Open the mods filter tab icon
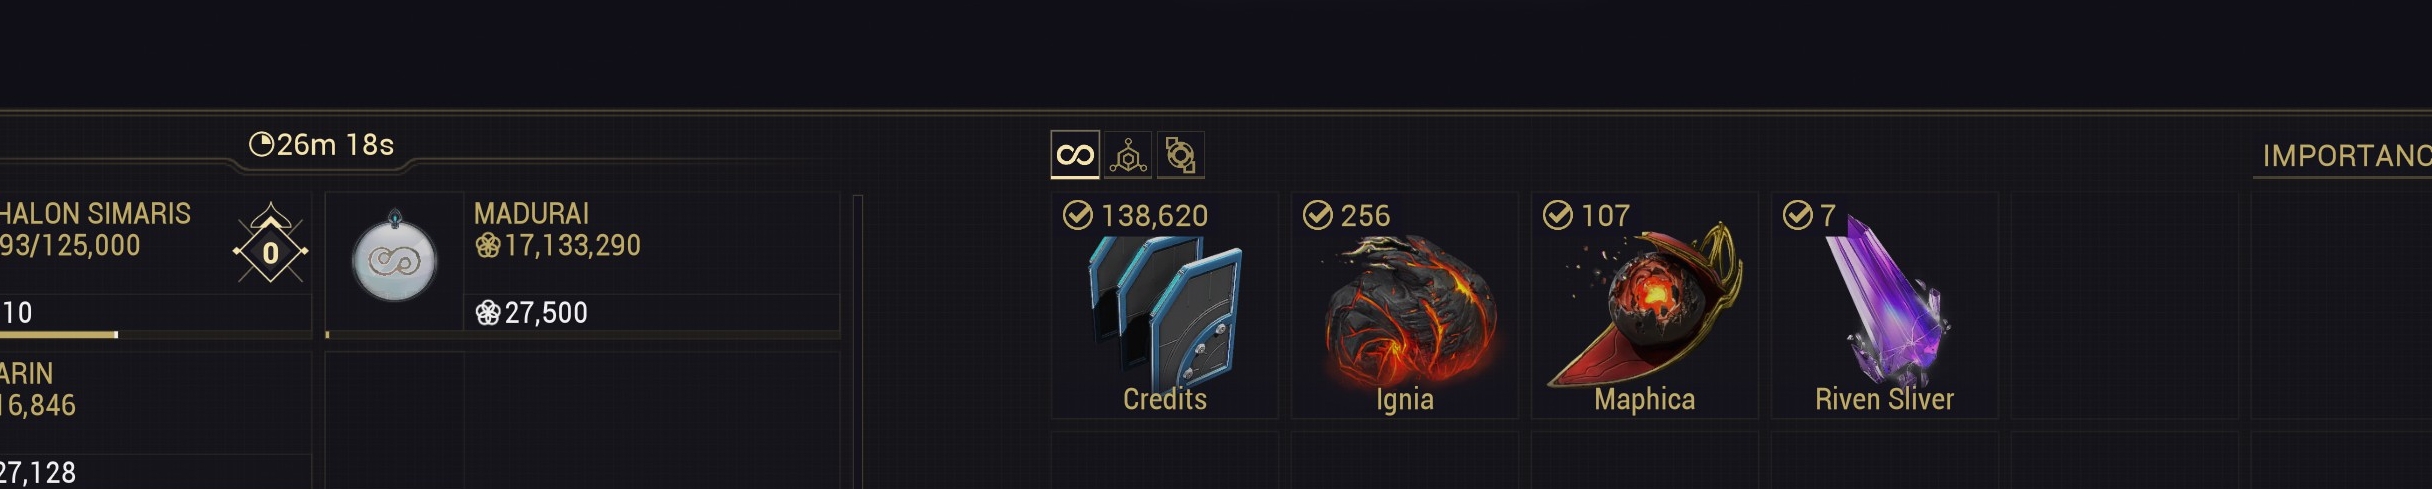The height and width of the screenshot is (489, 2432). 1181,155
